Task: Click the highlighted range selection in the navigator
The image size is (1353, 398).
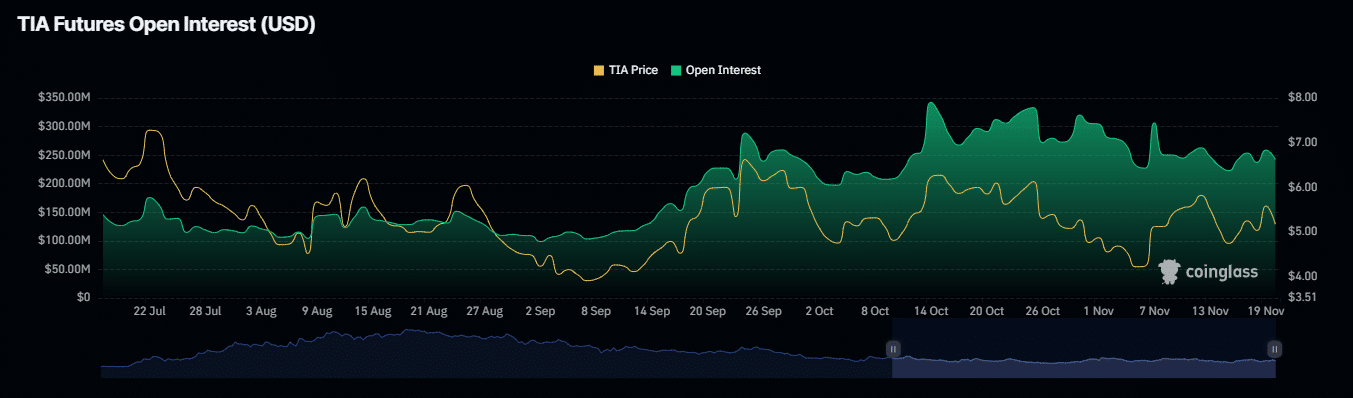Action: [x=1084, y=349]
